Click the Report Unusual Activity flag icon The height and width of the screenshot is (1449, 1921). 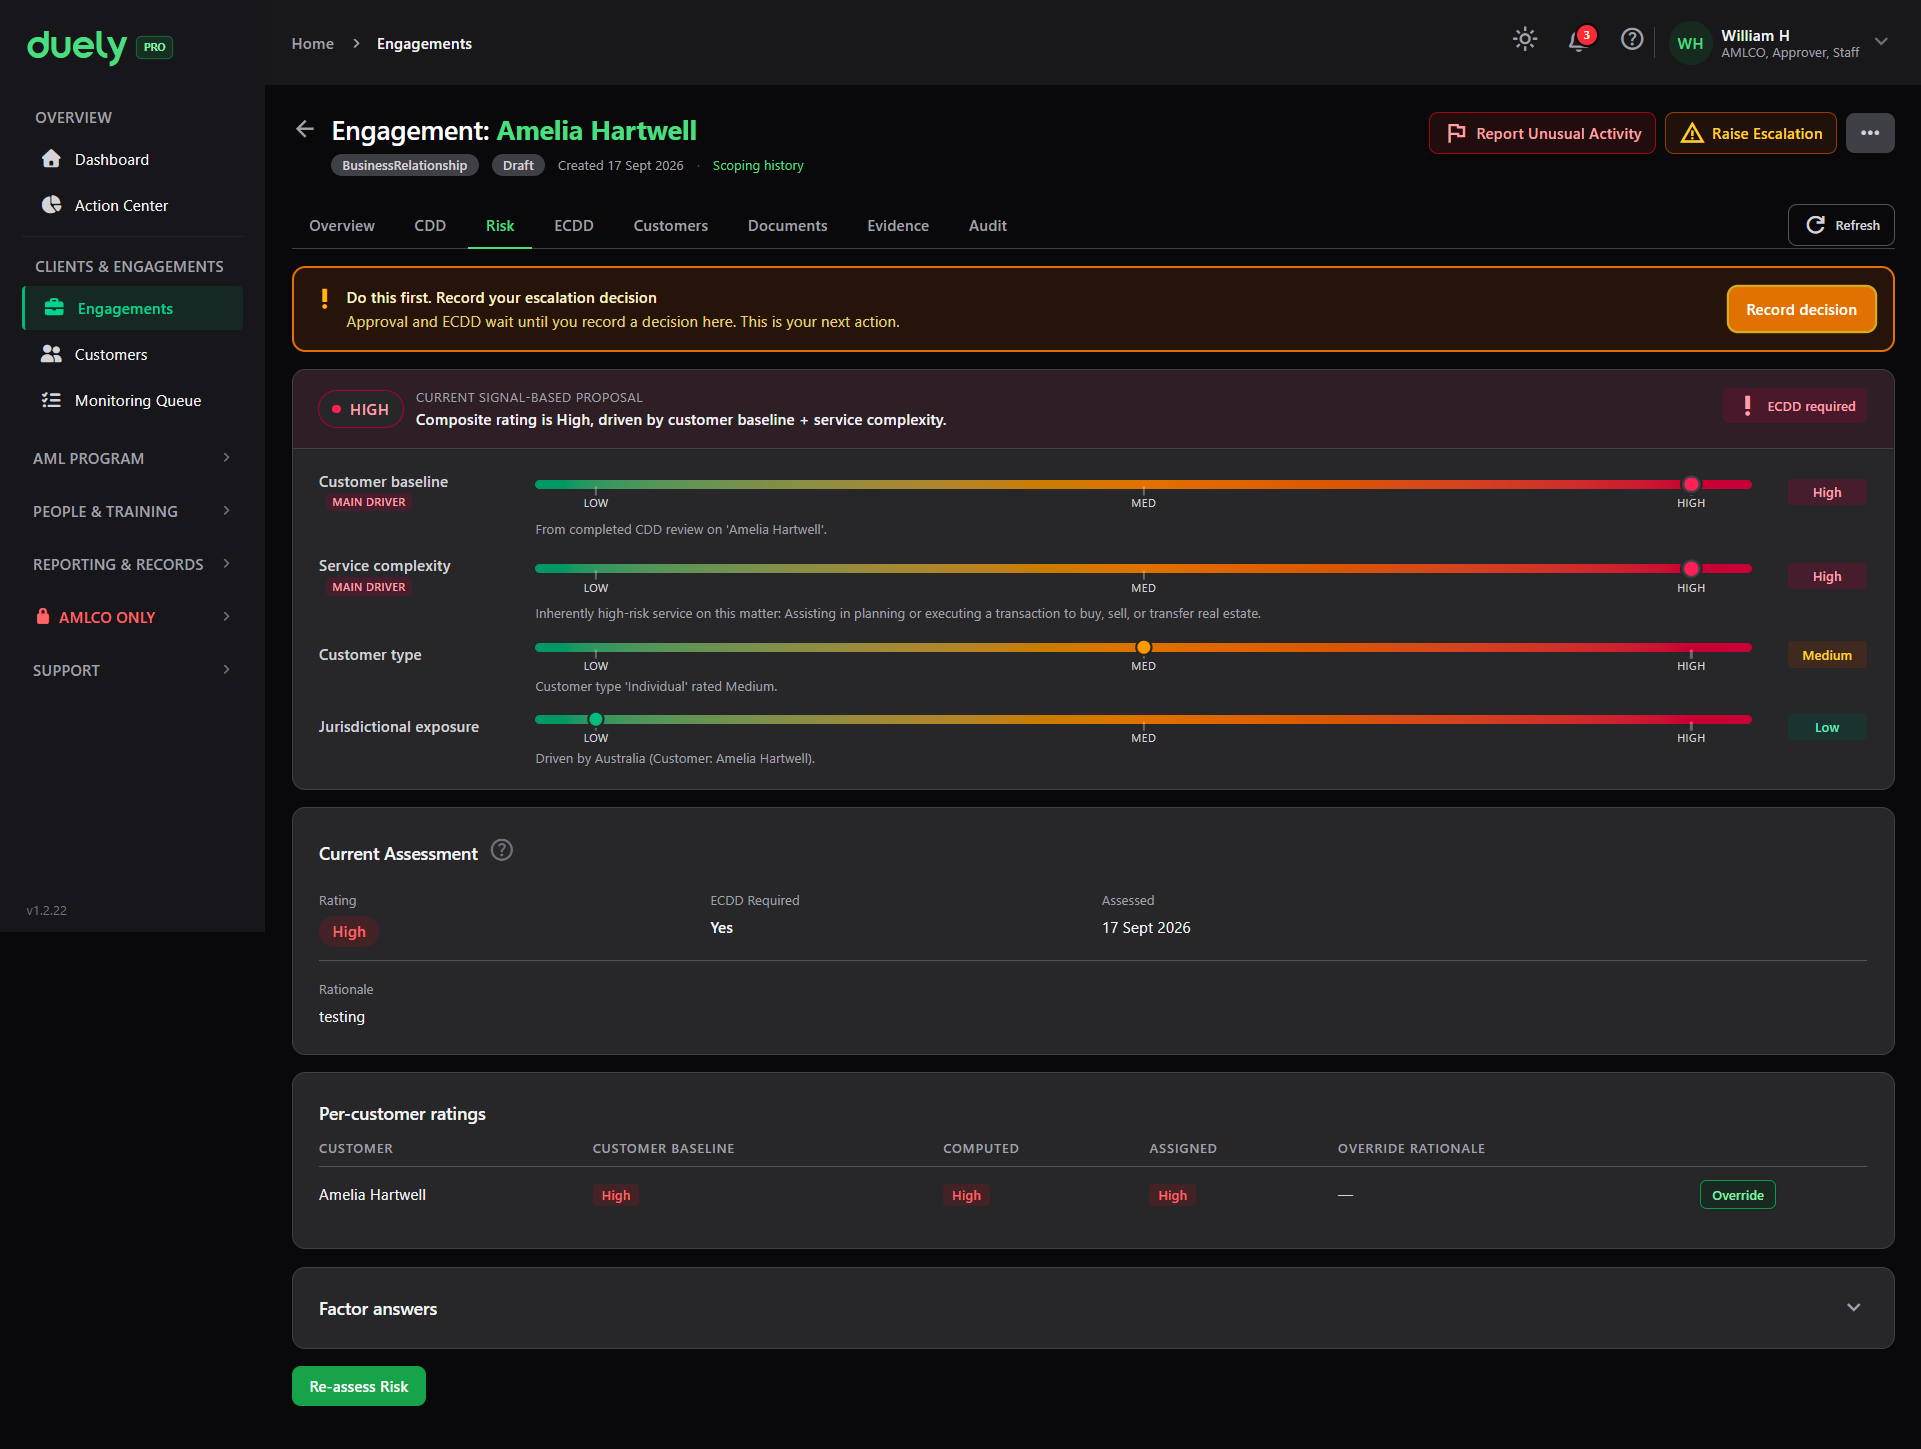[1456, 133]
